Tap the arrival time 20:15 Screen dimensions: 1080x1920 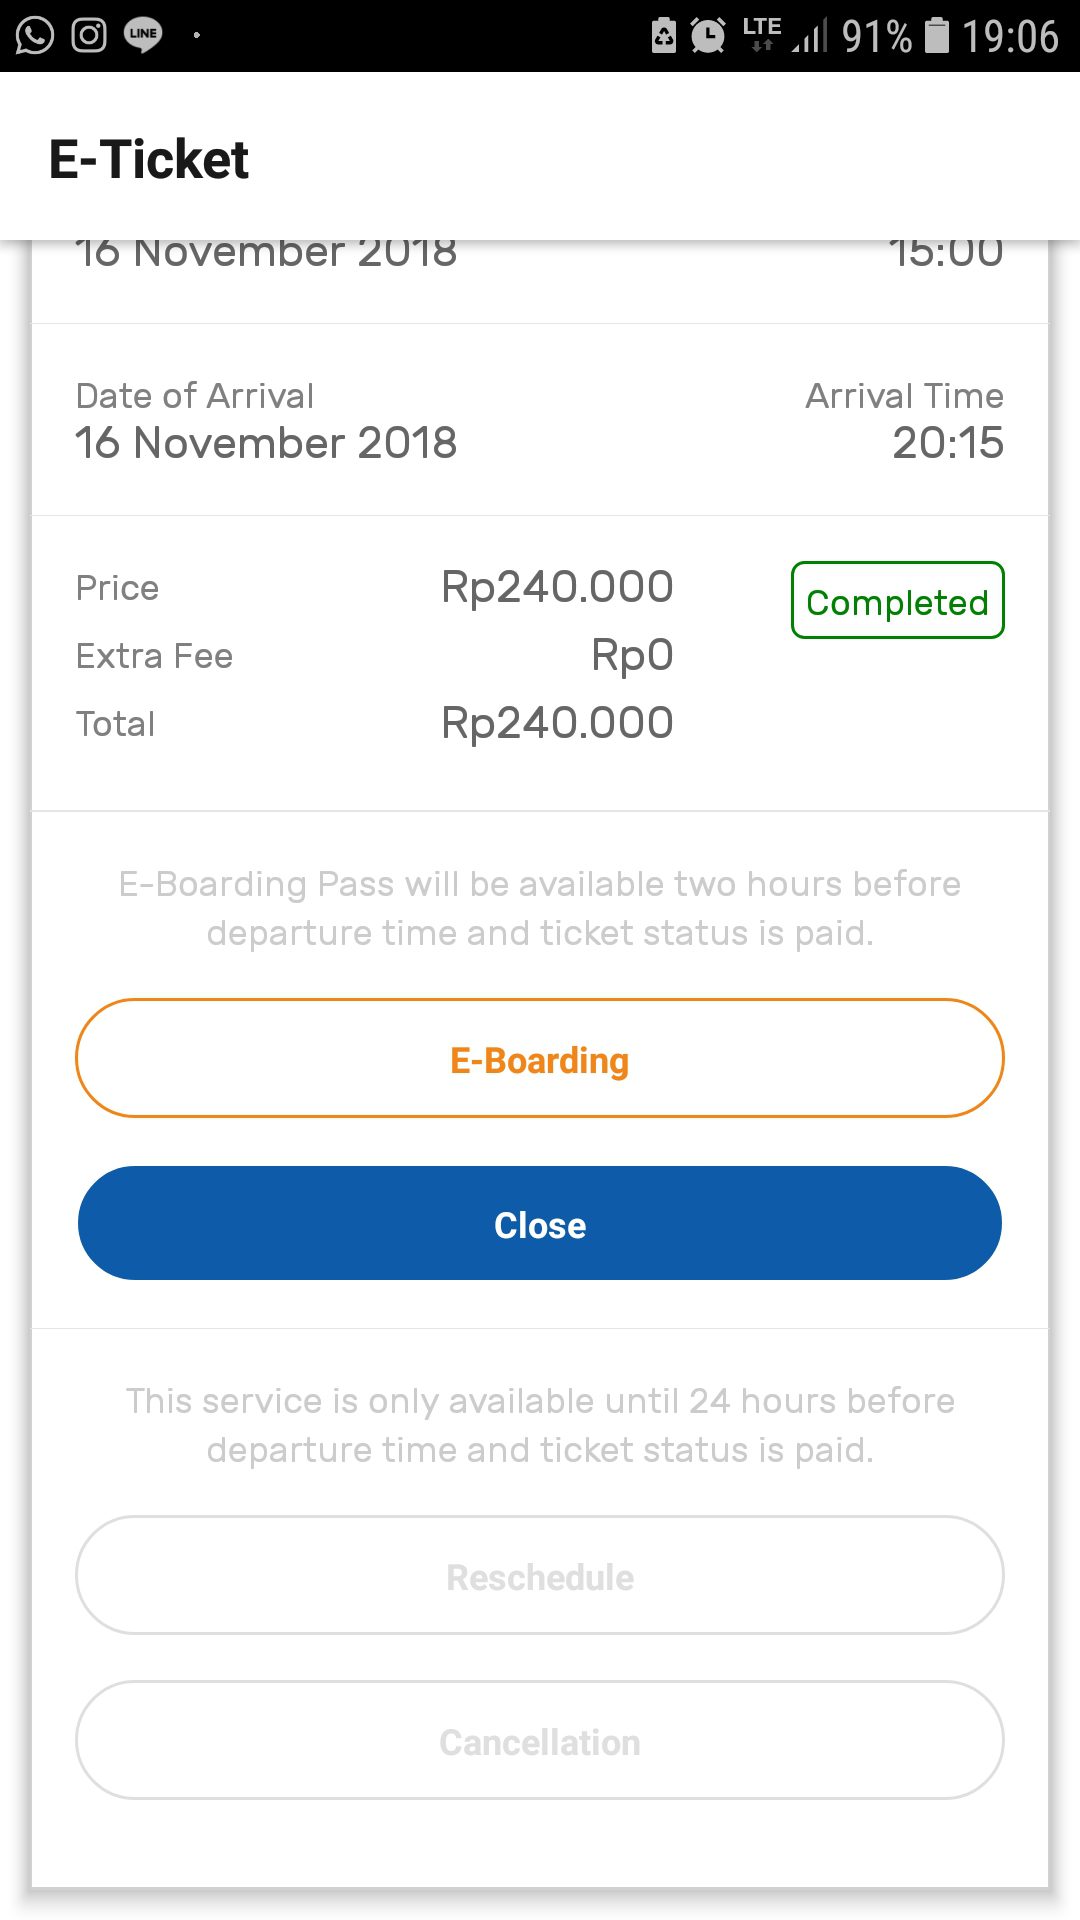click(947, 443)
